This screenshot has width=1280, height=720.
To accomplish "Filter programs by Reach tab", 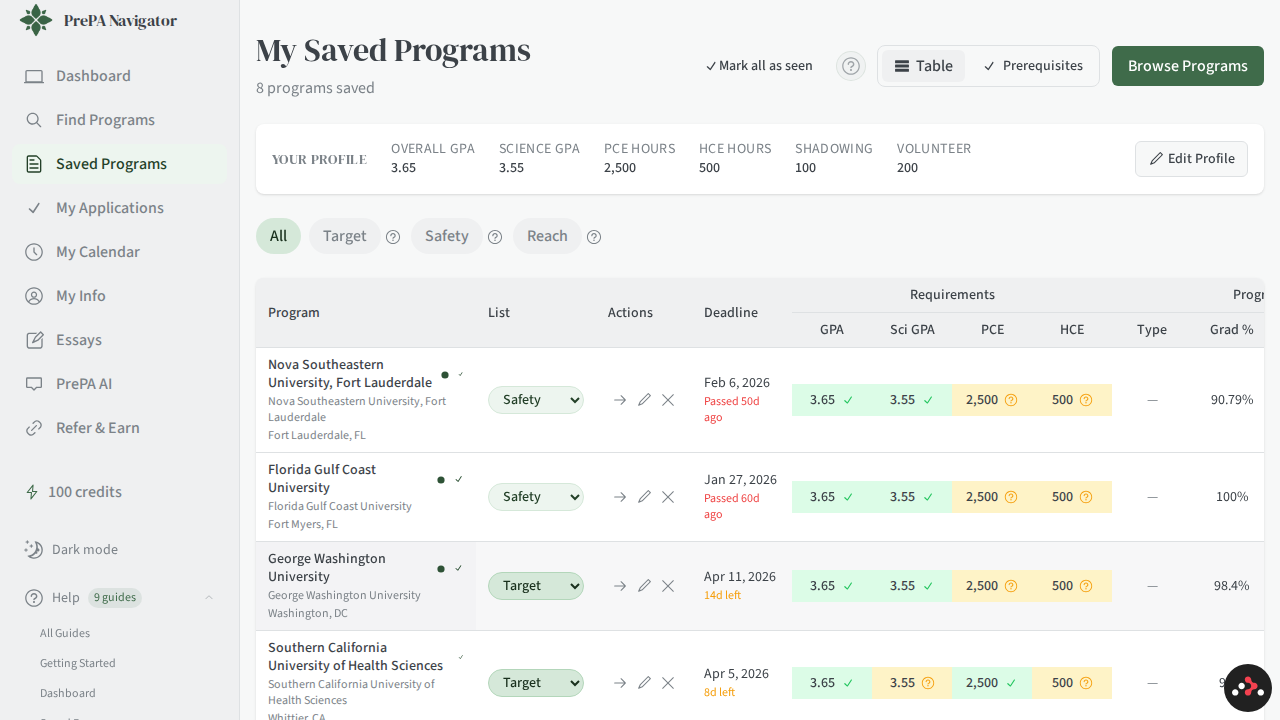I will (547, 236).
